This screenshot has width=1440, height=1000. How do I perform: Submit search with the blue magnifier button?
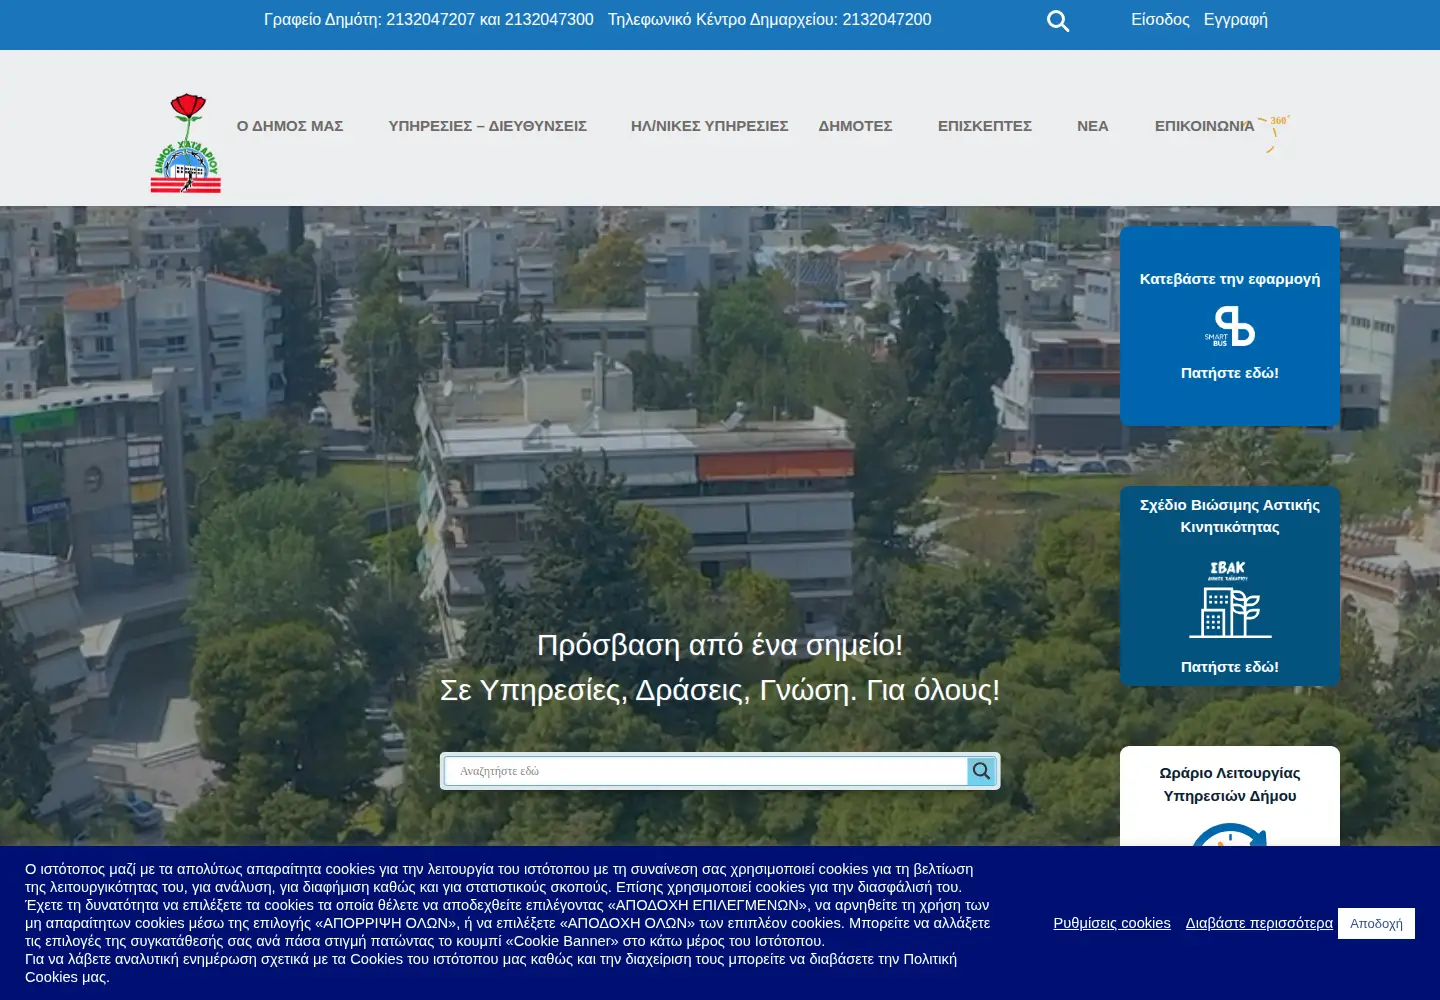tap(982, 771)
